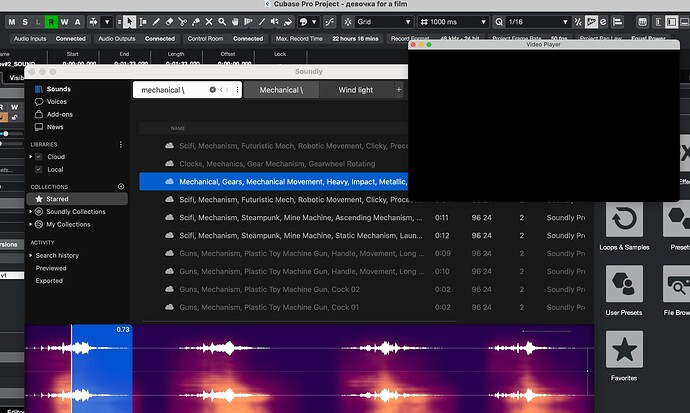Open the color selector dropdown arrow
This screenshot has height=413, width=690.
[x=314, y=22]
